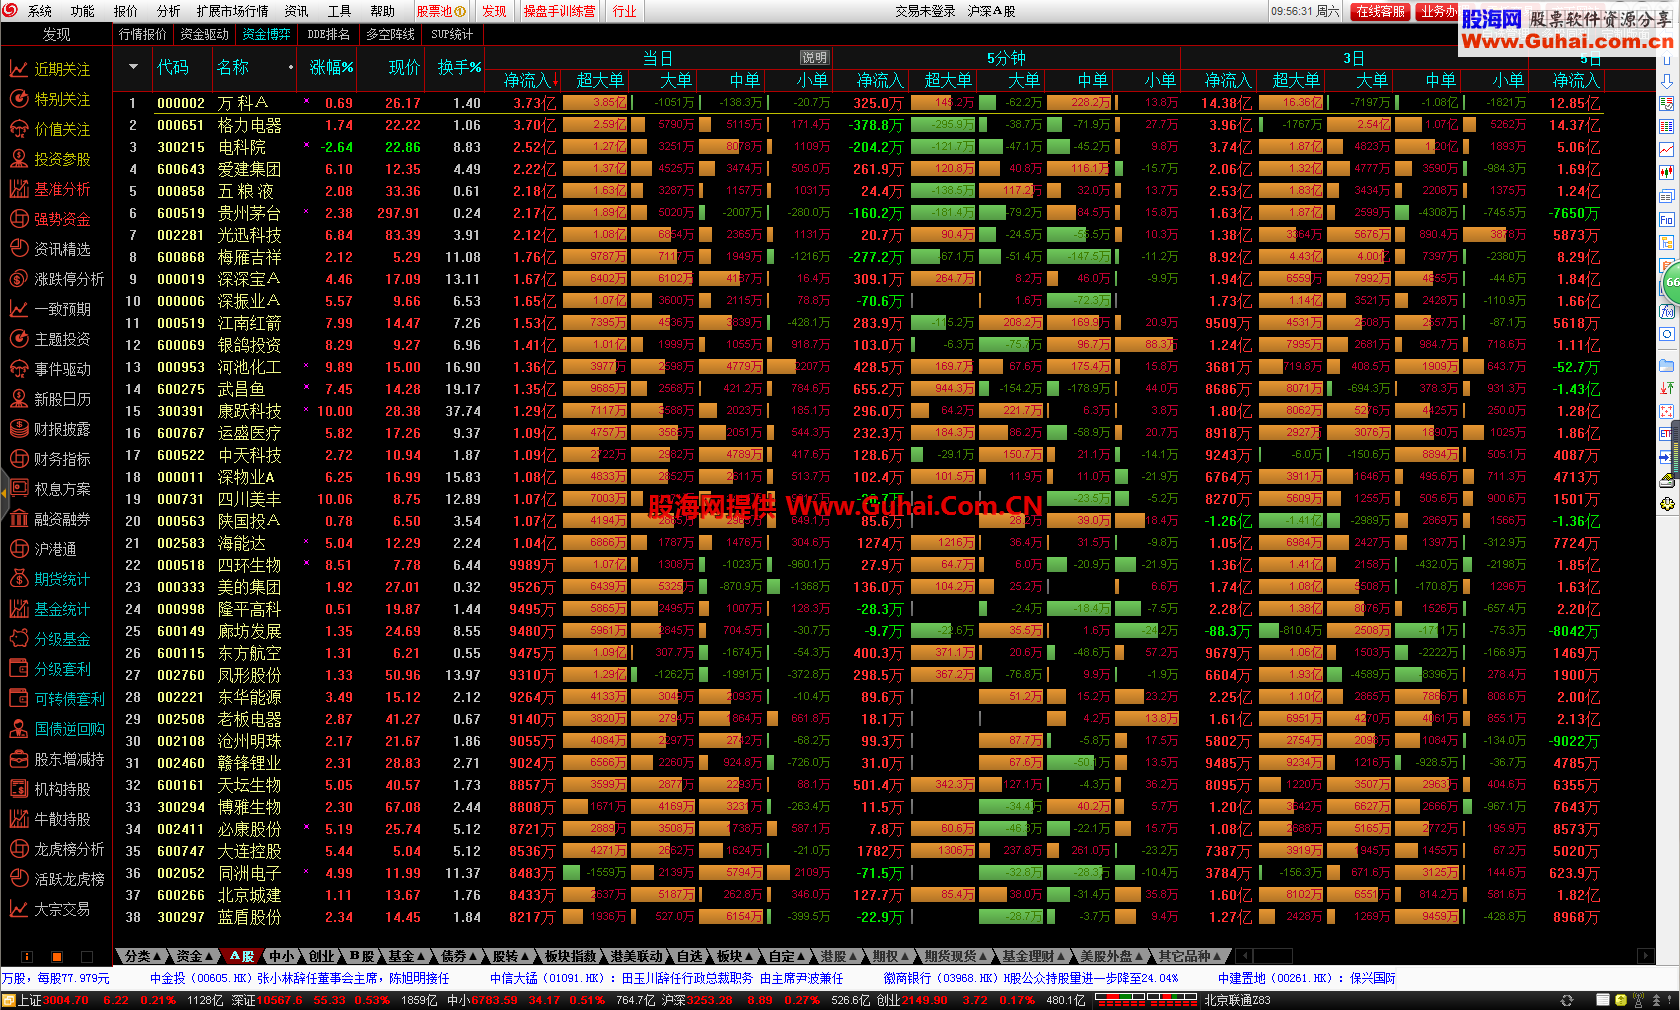This screenshot has width=1680, height=1010.
Task: Click the 操盘手训练营 link
Action: click(x=559, y=11)
